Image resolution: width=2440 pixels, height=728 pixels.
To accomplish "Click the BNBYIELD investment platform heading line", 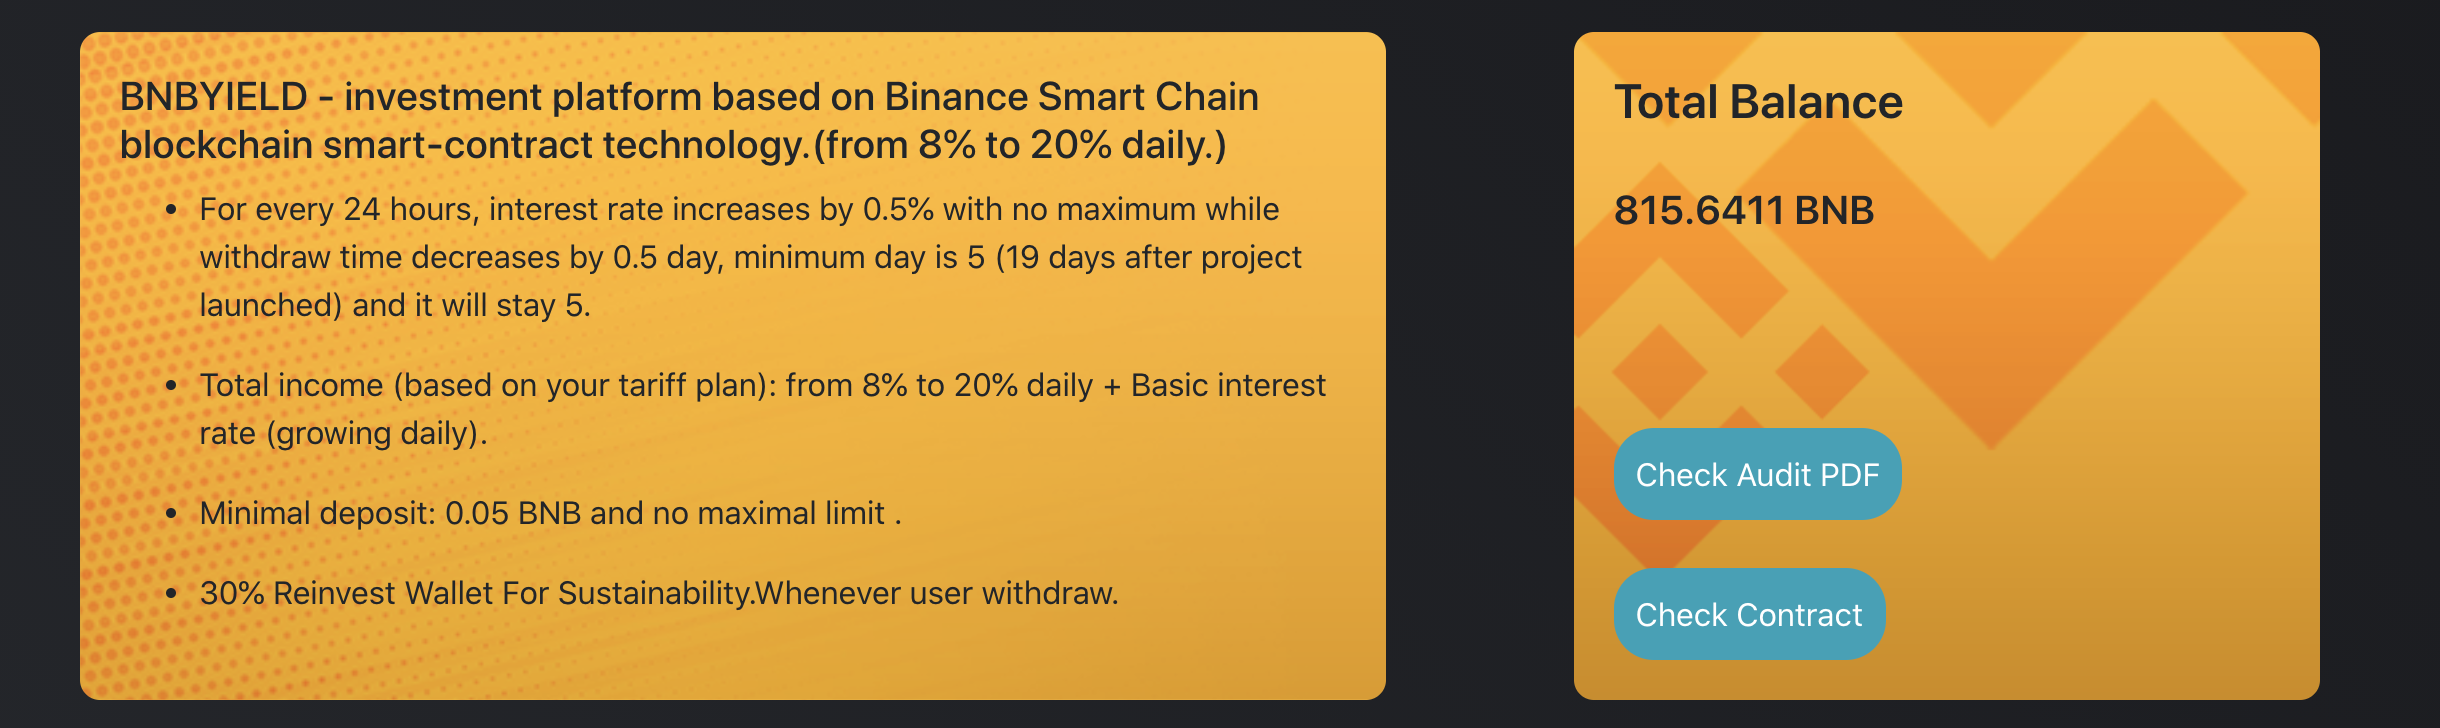I will [689, 97].
